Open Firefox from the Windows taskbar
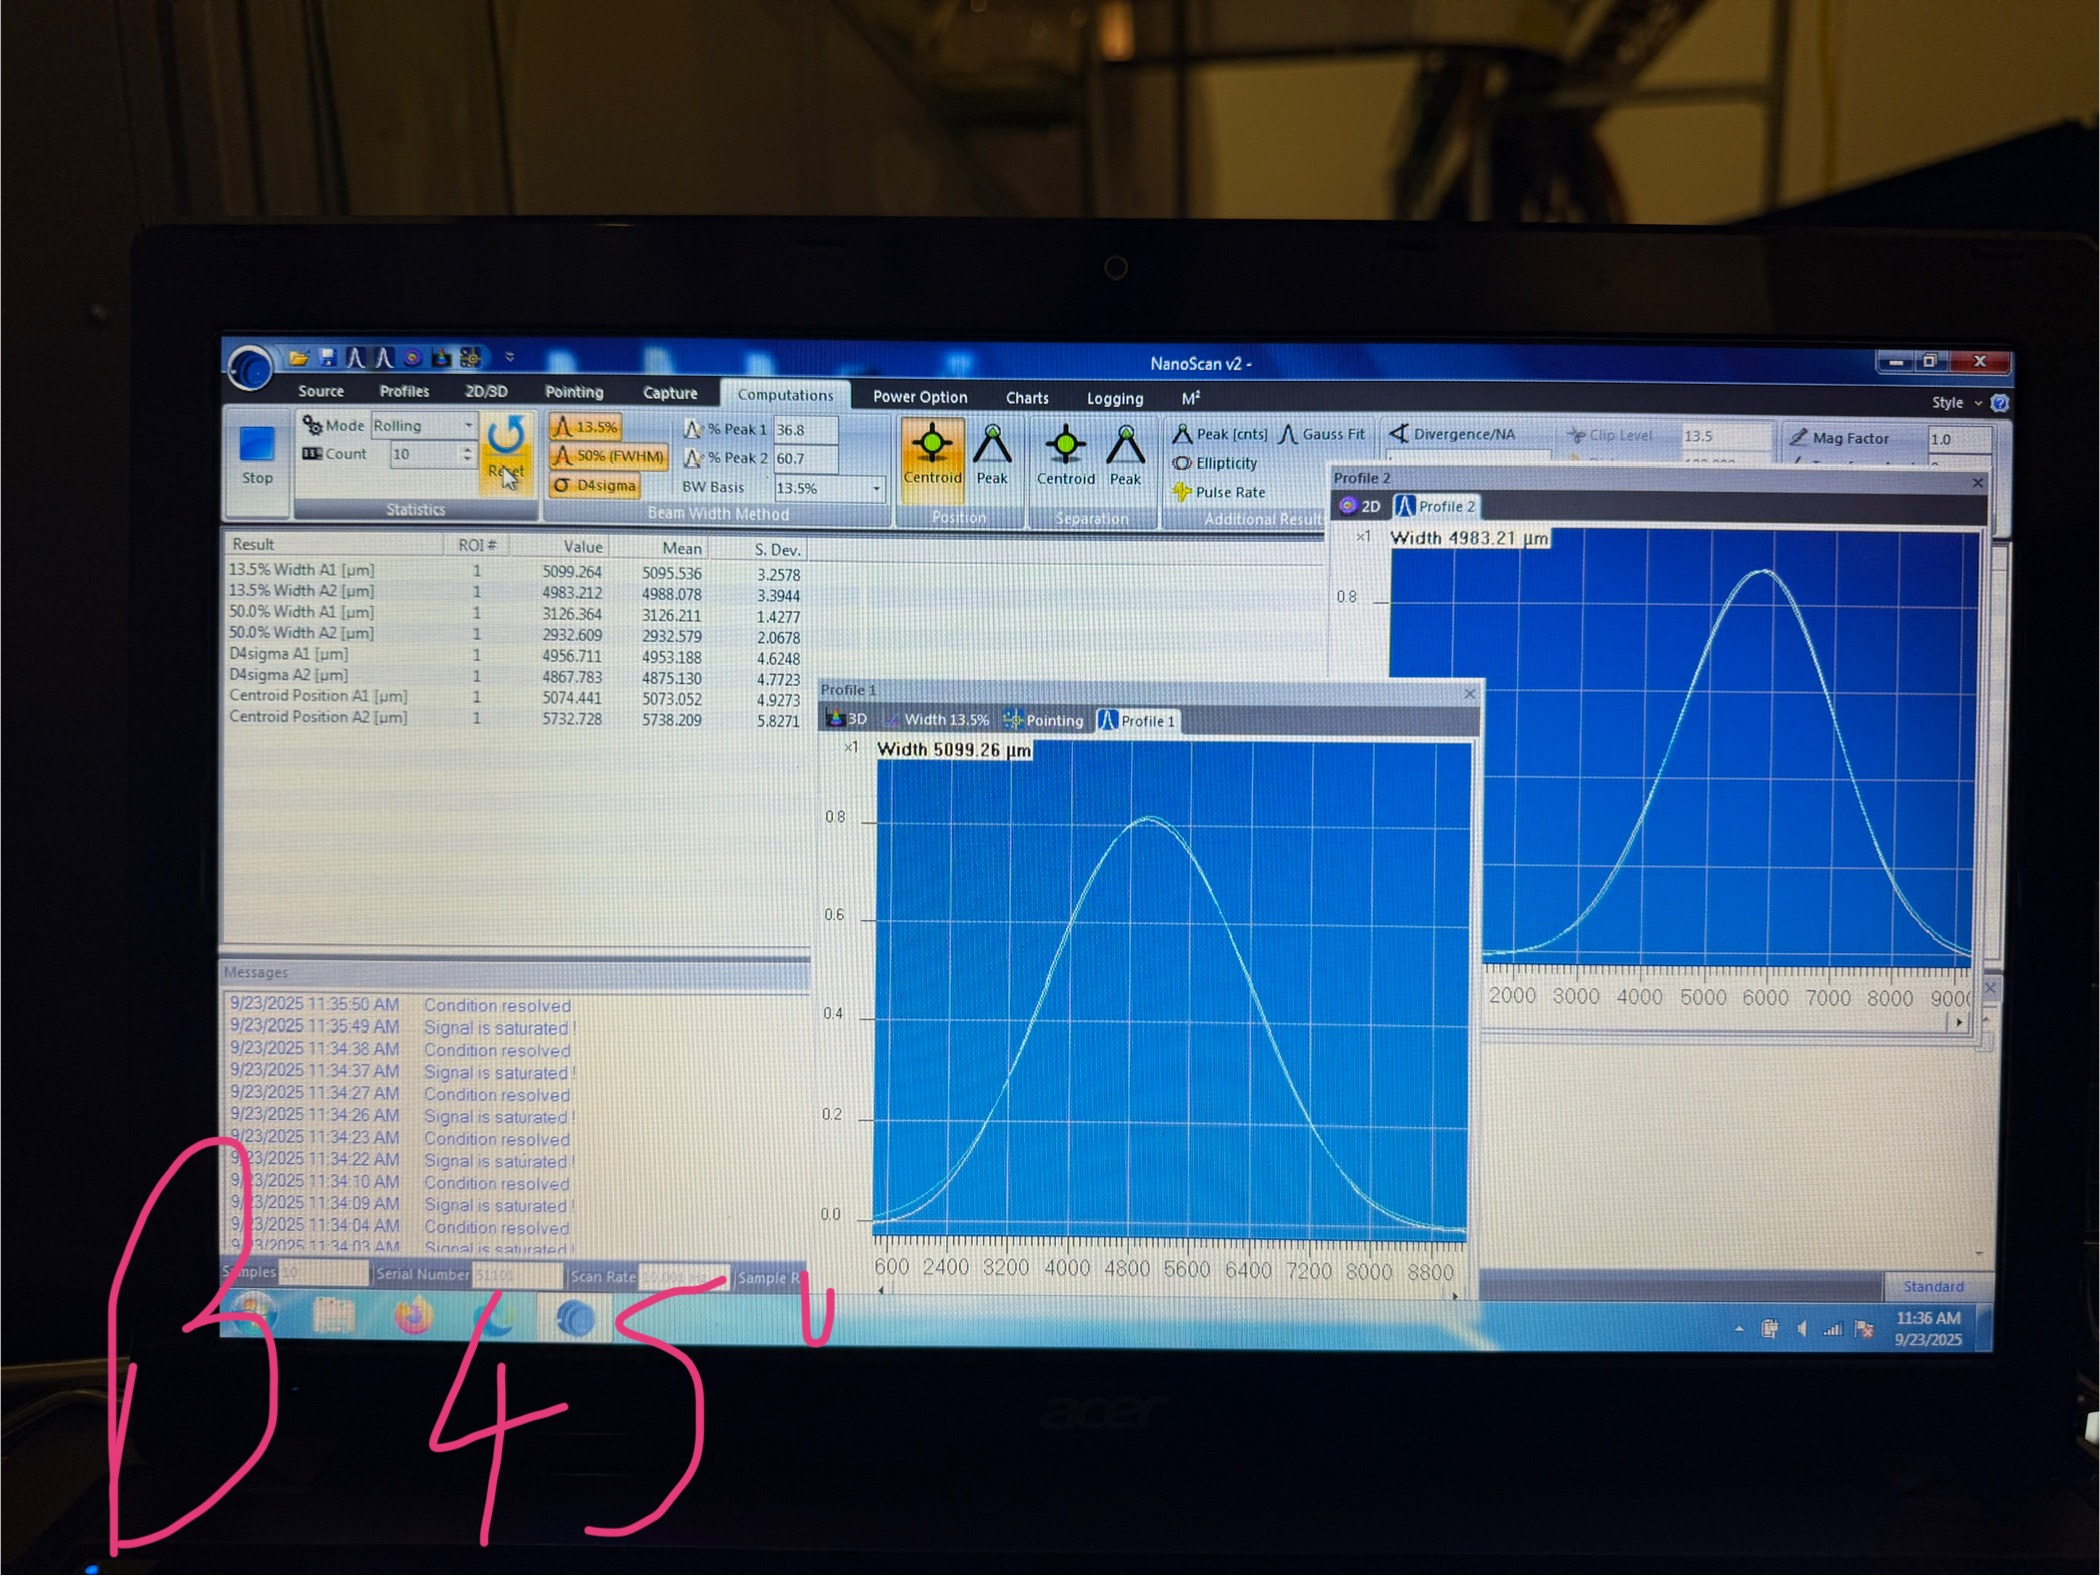 413,1317
